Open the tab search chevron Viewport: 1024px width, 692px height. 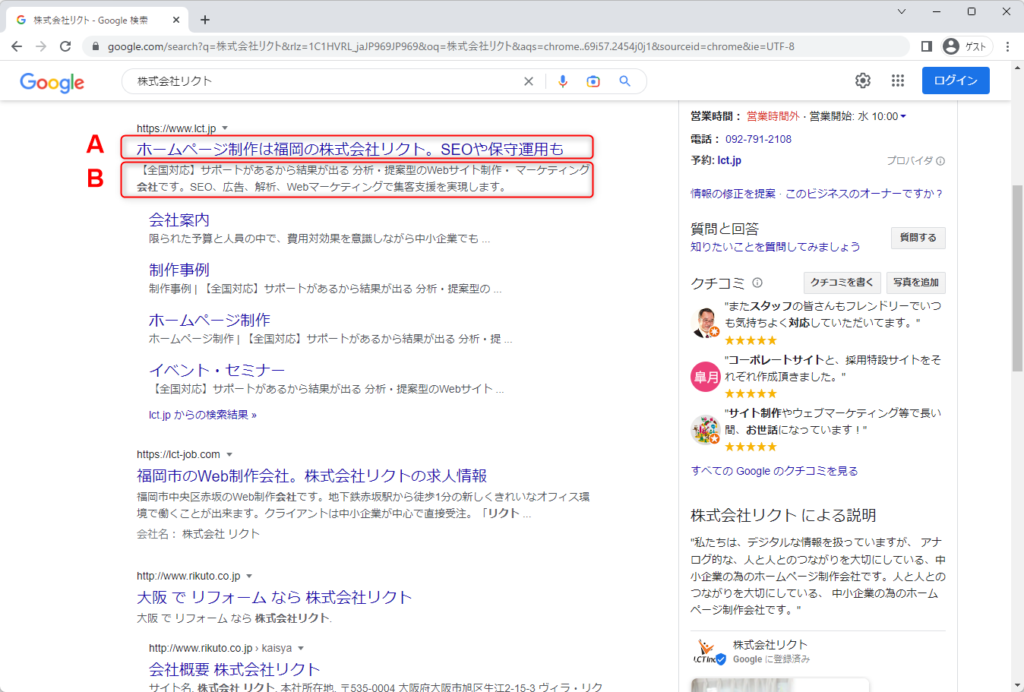click(x=901, y=12)
